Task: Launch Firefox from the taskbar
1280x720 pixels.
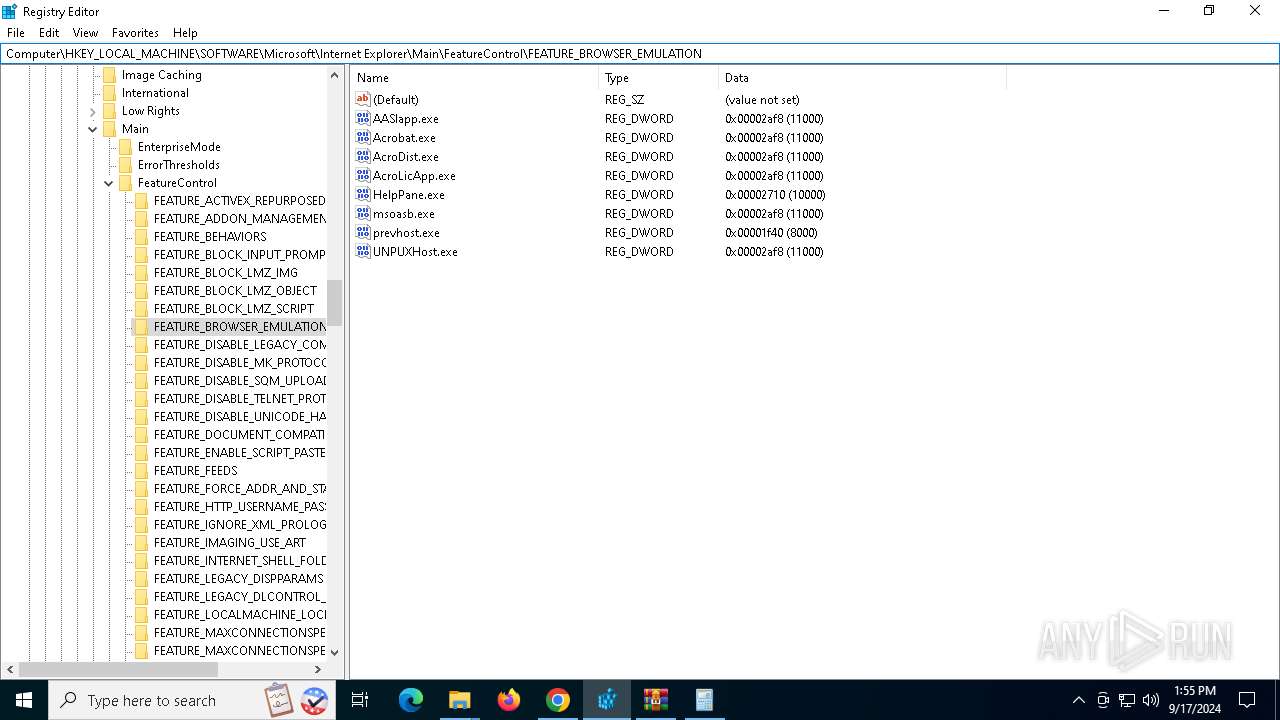Action: tap(509, 700)
